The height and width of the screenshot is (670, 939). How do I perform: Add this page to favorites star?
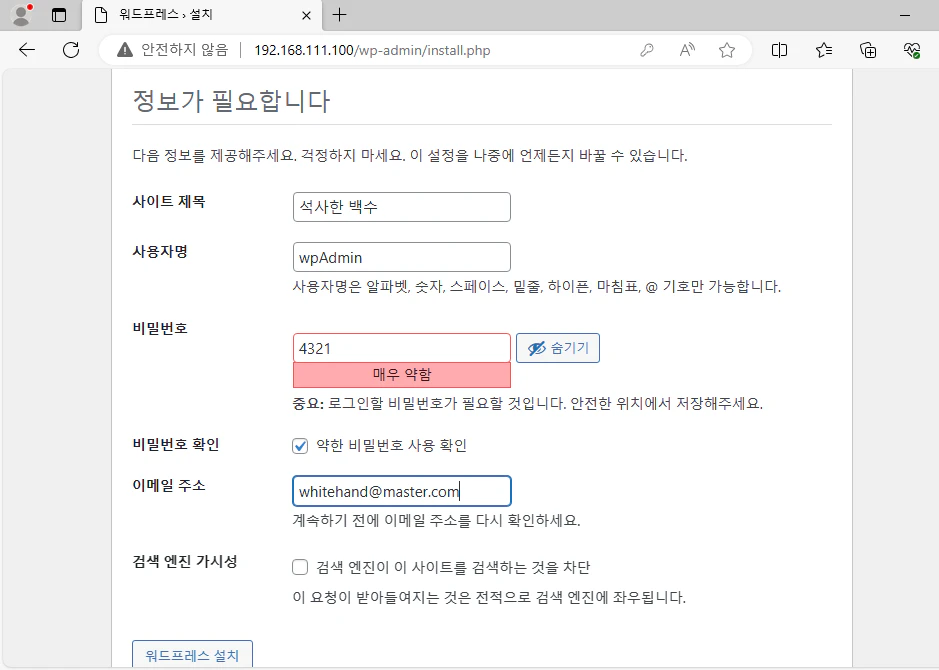pos(726,50)
